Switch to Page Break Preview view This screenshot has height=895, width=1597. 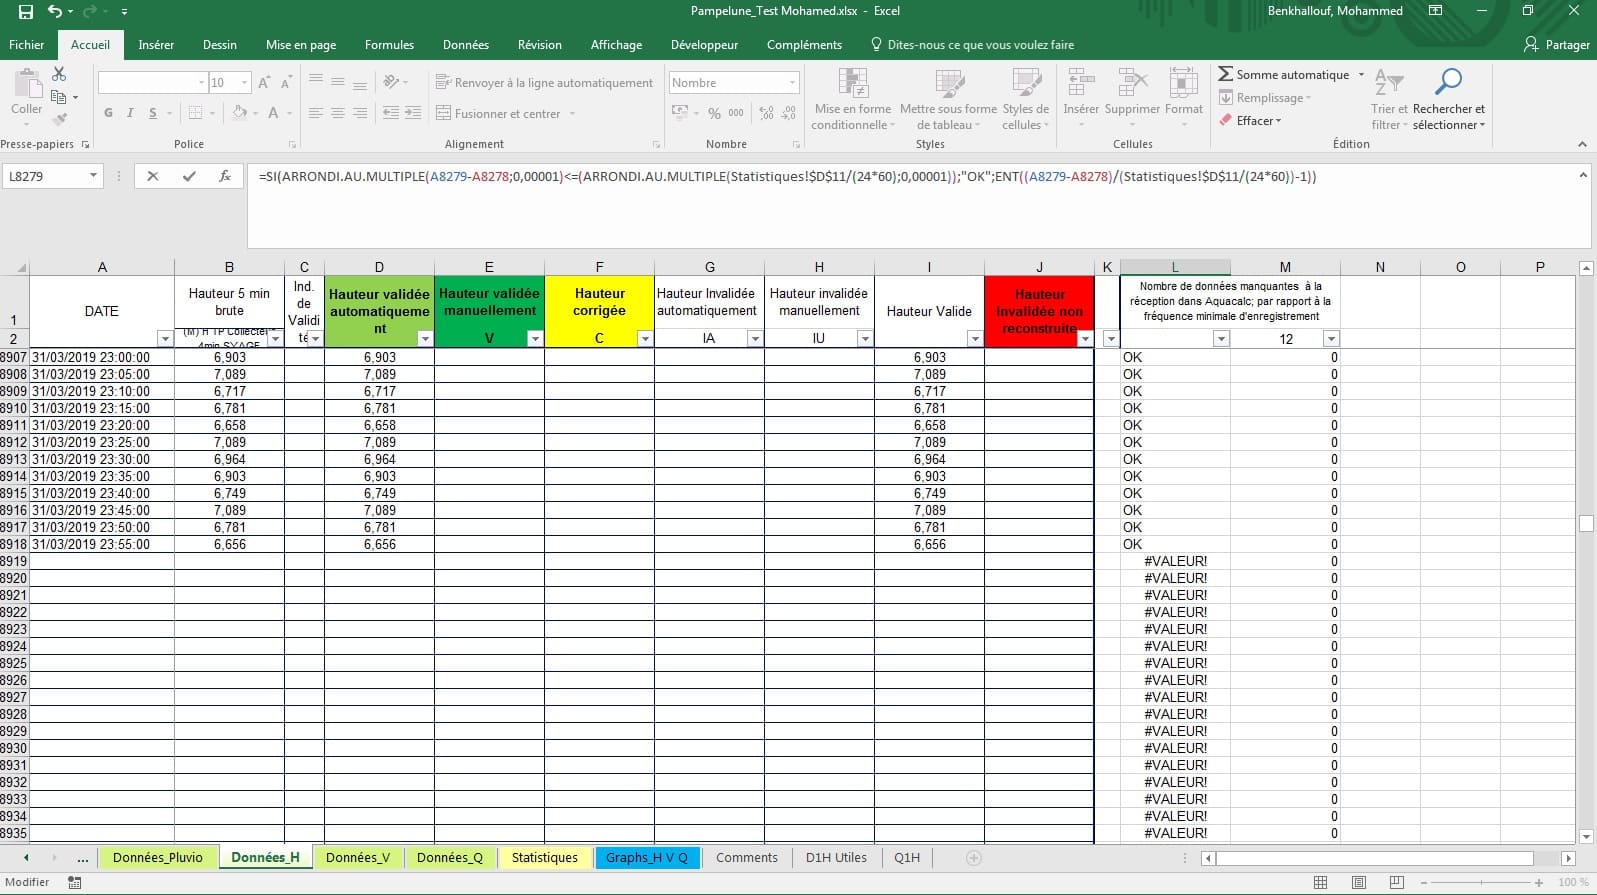pos(1396,882)
